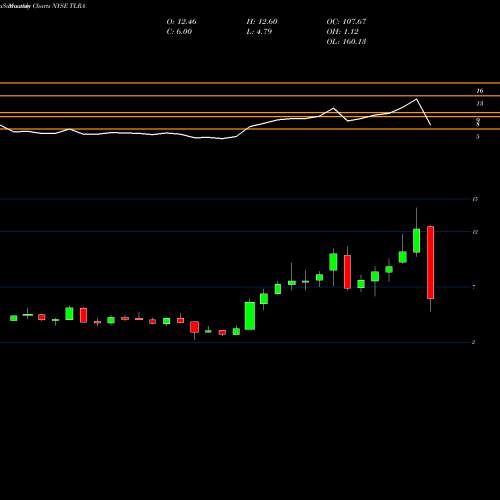Image resolution: width=500 pixels, height=500 pixels.
Task: Click the tall red final candlestick
Action: point(430,262)
